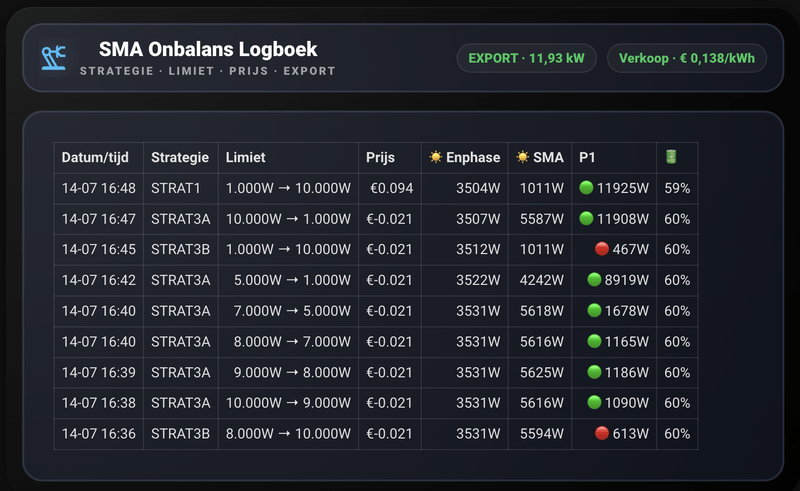
Task: Select the 14-07 16:39 timestamp cell
Action: (x=98, y=373)
